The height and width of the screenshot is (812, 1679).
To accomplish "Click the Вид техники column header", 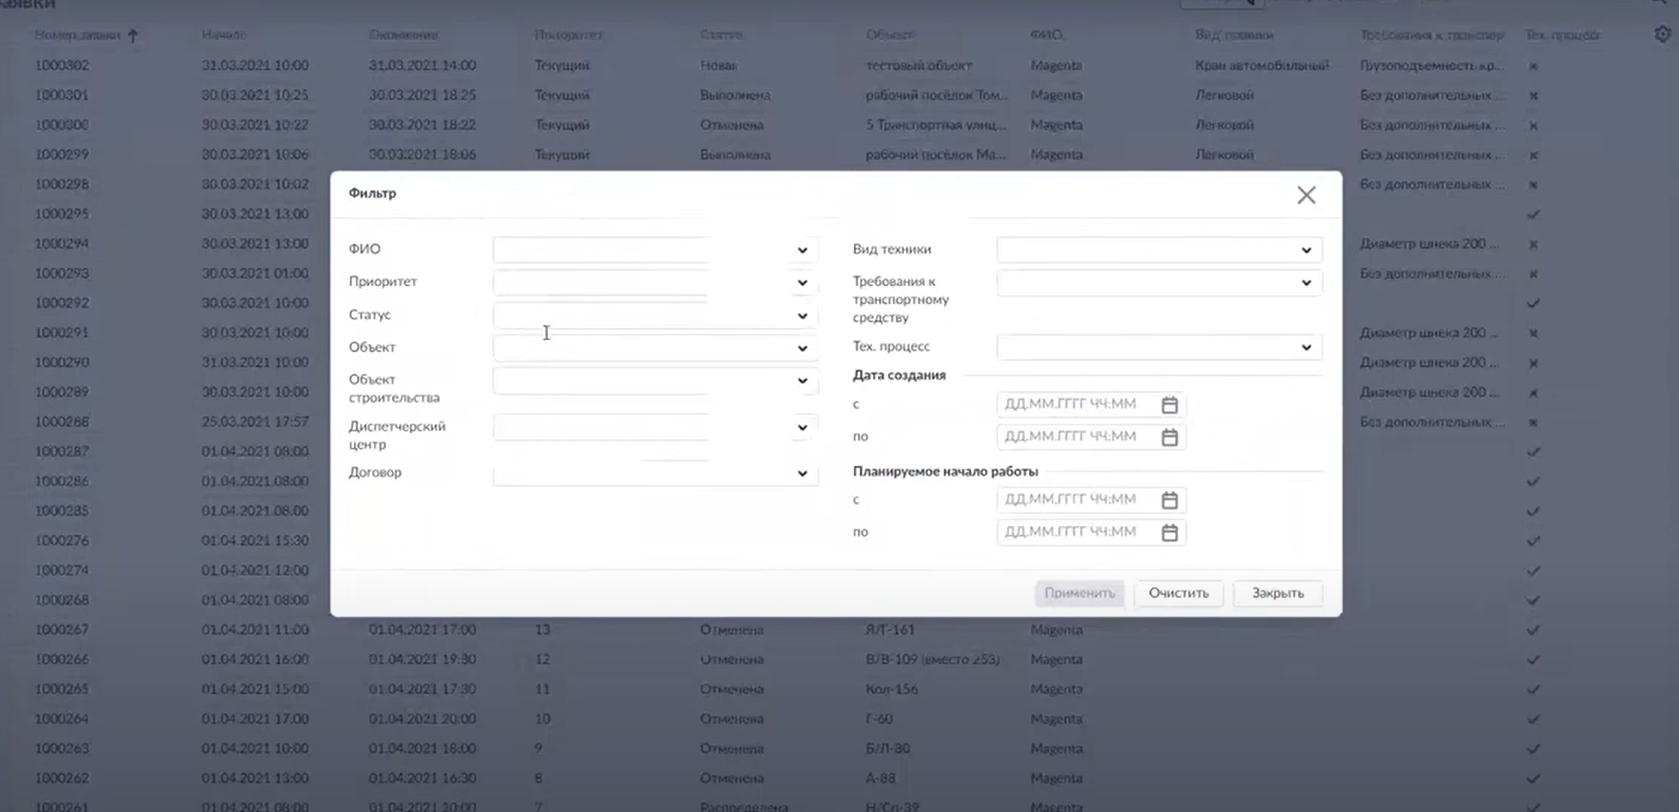I will point(1234,35).
